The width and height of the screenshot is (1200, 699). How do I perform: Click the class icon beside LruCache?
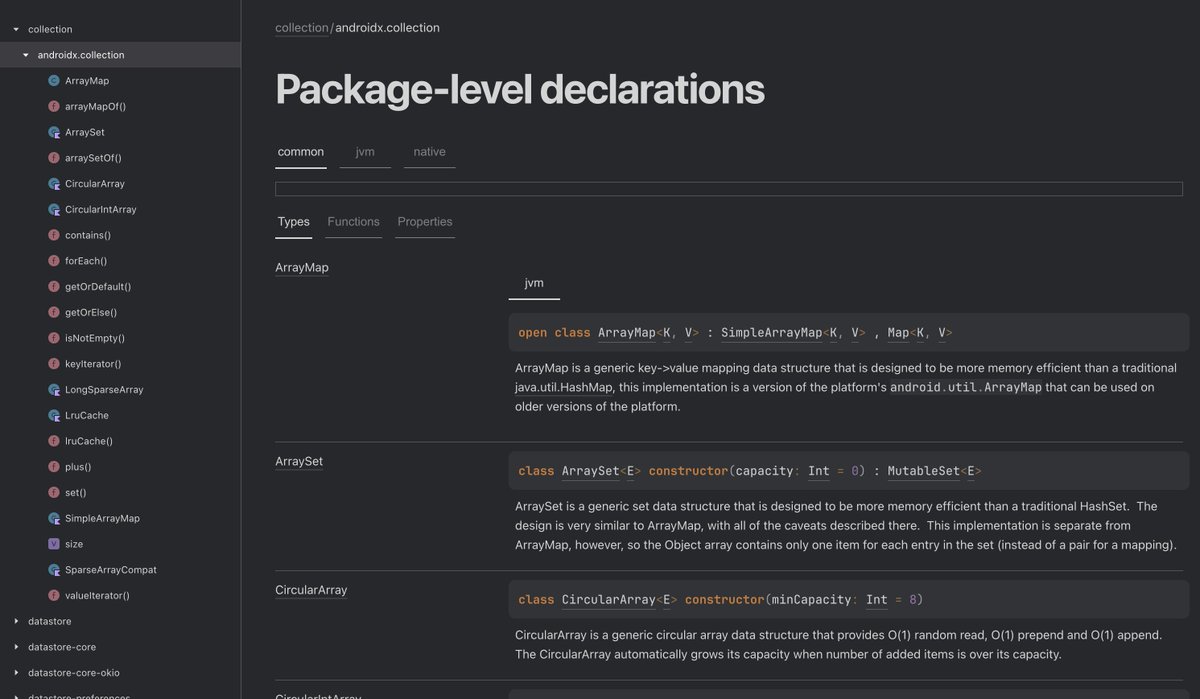(x=54, y=415)
